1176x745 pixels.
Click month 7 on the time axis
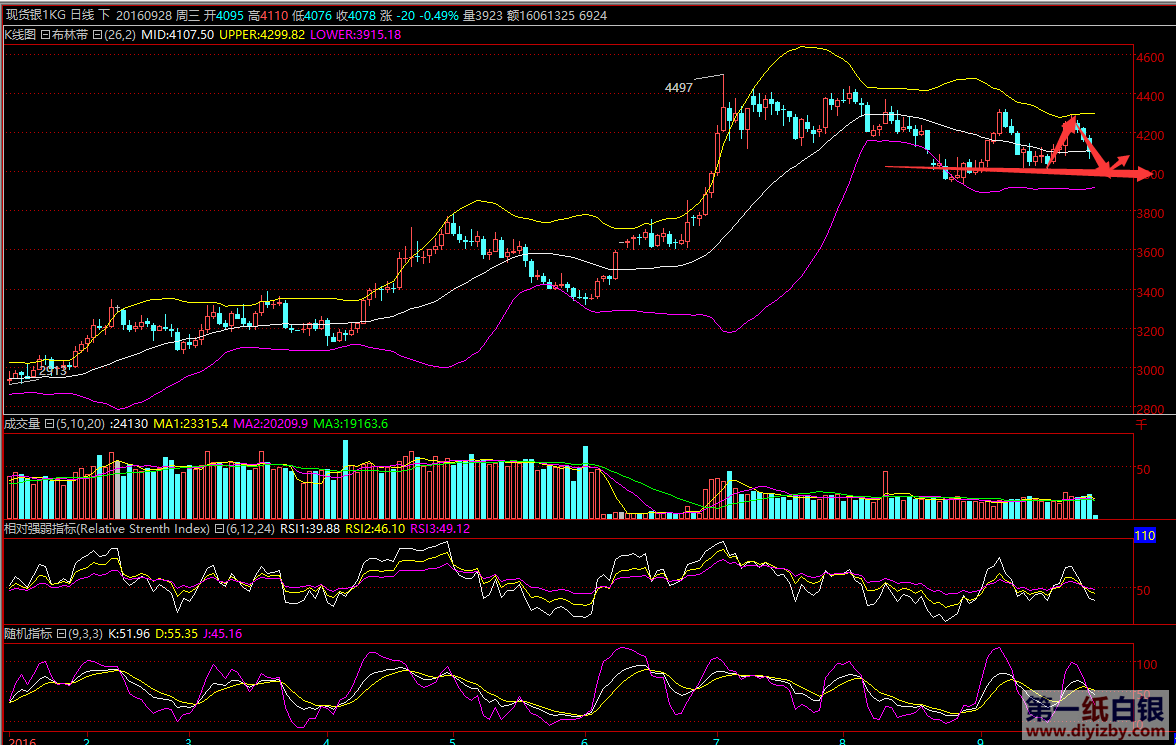[716, 740]
